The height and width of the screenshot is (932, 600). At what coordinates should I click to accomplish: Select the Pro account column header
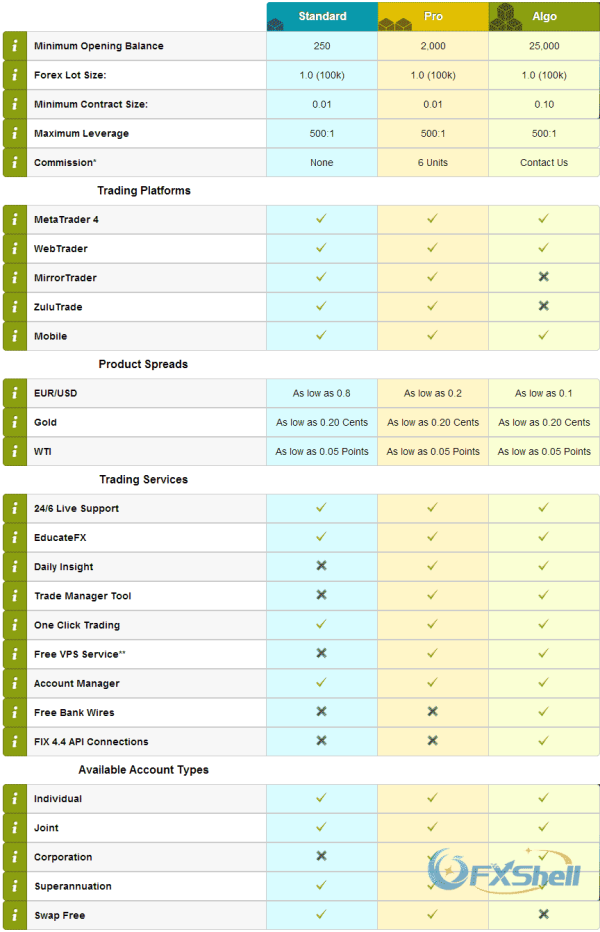click(x=433, y=17)
